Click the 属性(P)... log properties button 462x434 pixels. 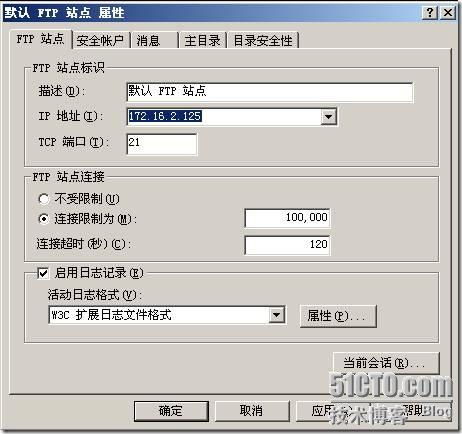[x=338, y=316]
